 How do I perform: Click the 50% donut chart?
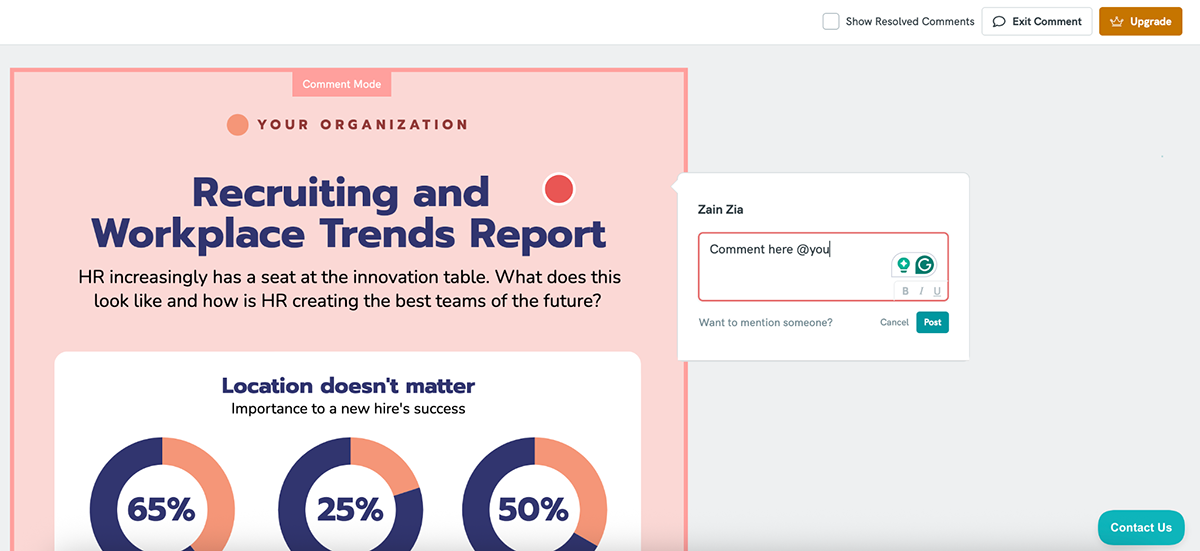click(535, 494)
